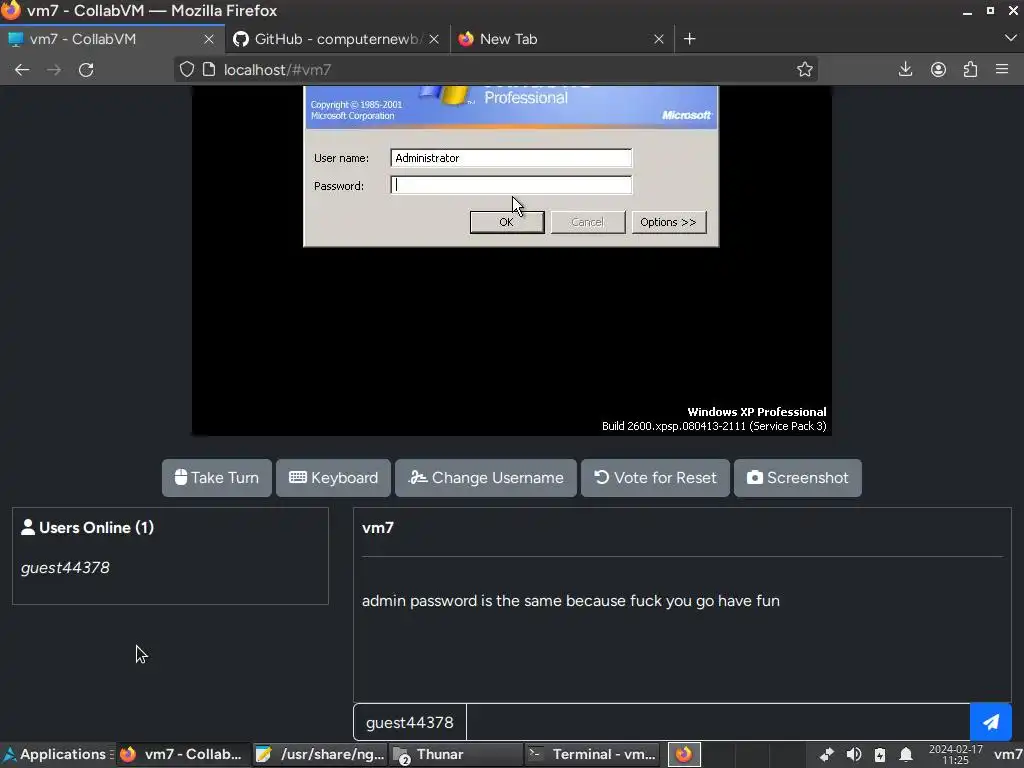
Task: Close the New Tab tab
Action: [659, 39]
